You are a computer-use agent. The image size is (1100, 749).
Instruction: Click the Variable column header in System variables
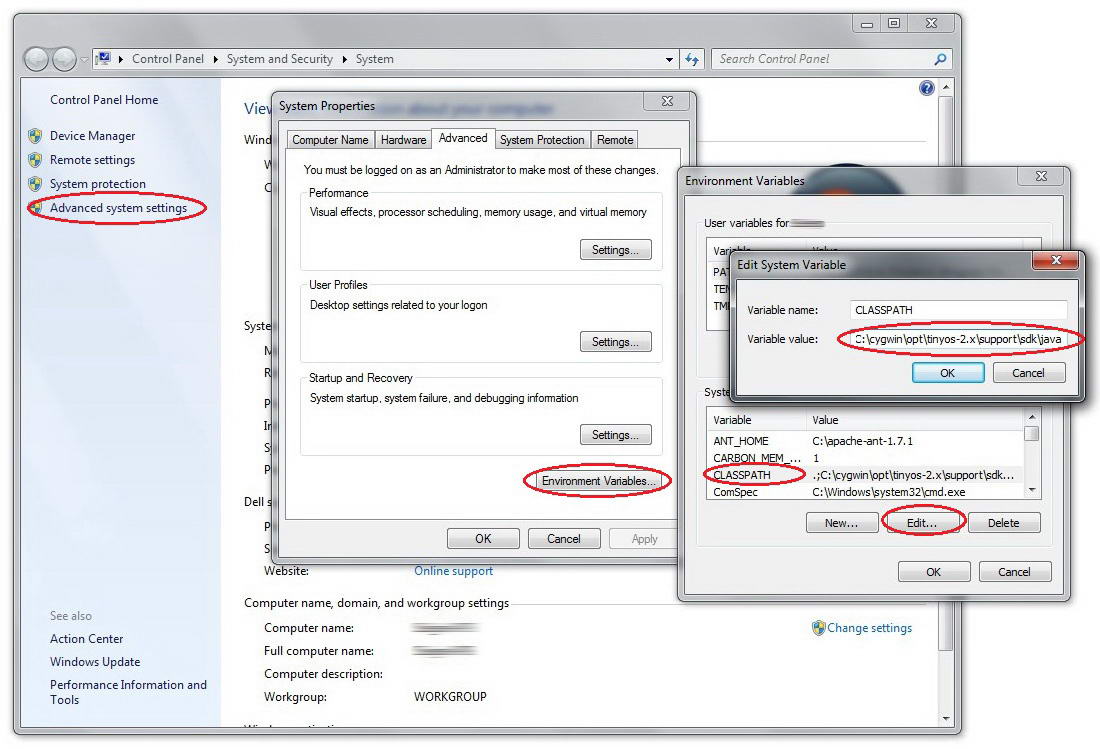756,420
